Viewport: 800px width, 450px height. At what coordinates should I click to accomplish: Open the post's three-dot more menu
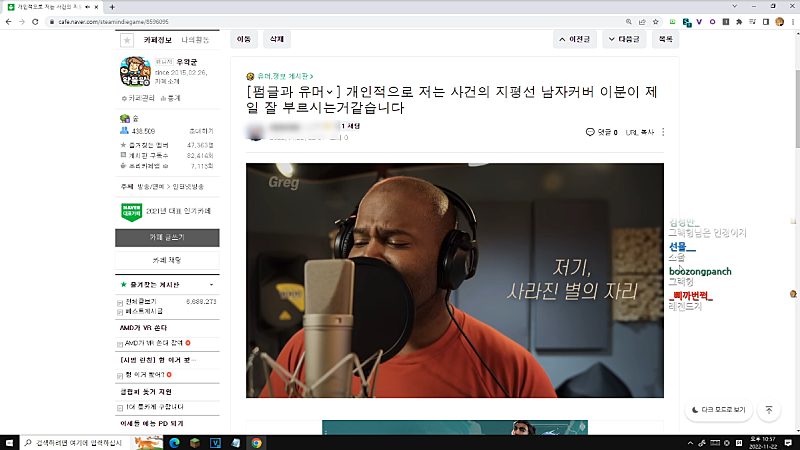click(x=663, y=131)
